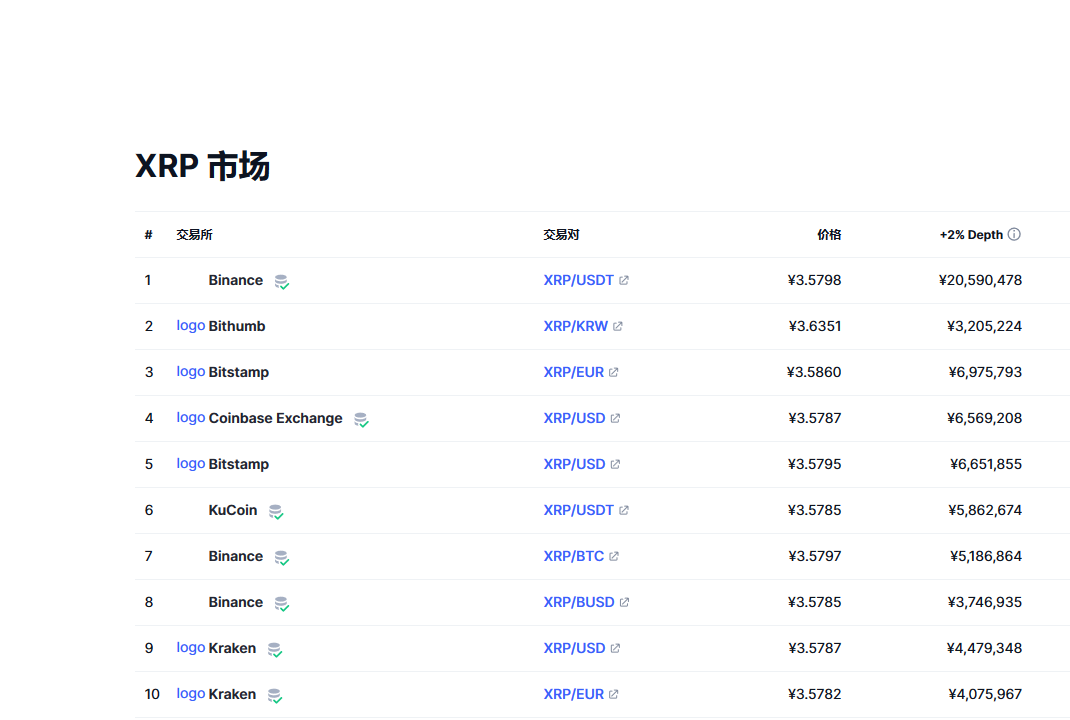Select Bitstamp exchange name in row 3

(x=239, y=372)
